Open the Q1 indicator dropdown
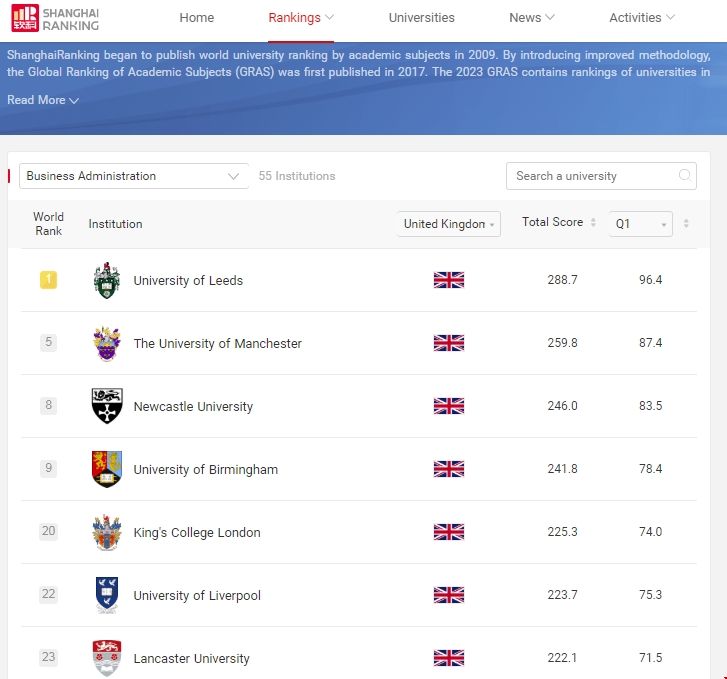The width and height of the screenshot is (727, 679). tap(640, 224)
